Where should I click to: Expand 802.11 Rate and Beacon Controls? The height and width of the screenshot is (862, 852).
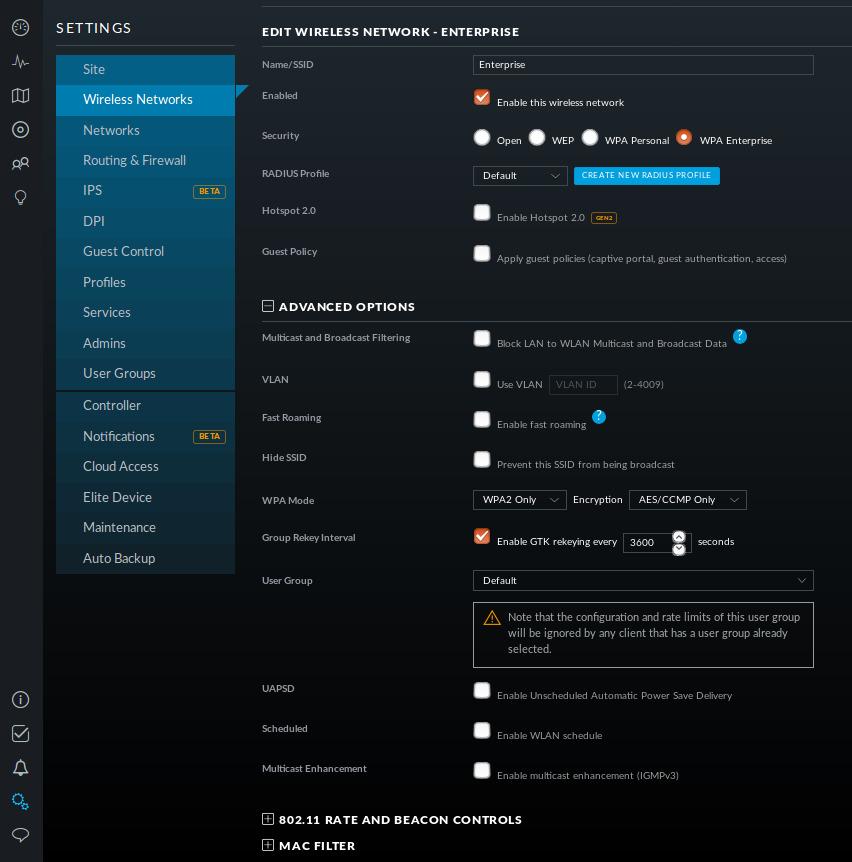coord(268,819)
